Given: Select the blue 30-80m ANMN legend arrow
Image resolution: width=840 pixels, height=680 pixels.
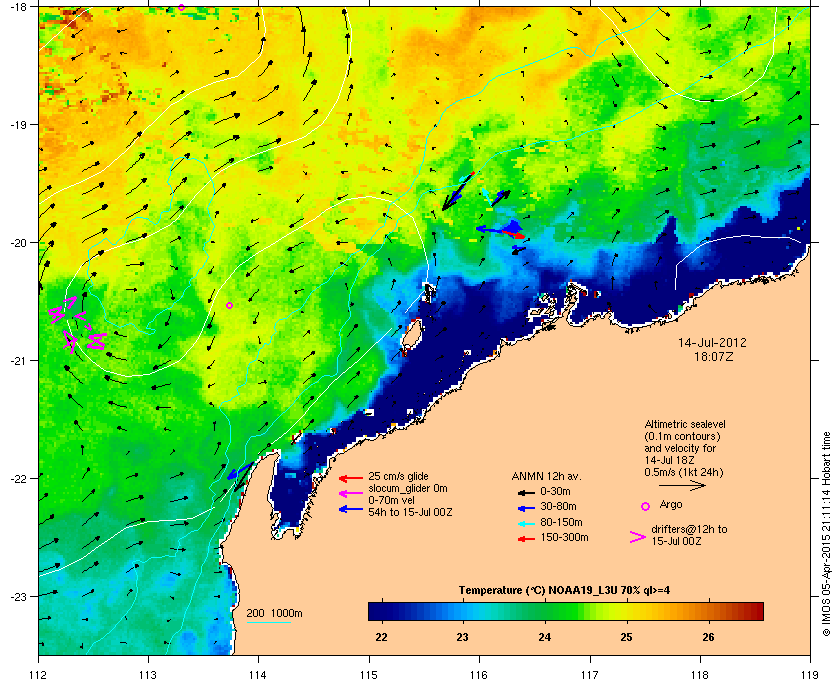Looking at the screenshot, I should 526,507.
